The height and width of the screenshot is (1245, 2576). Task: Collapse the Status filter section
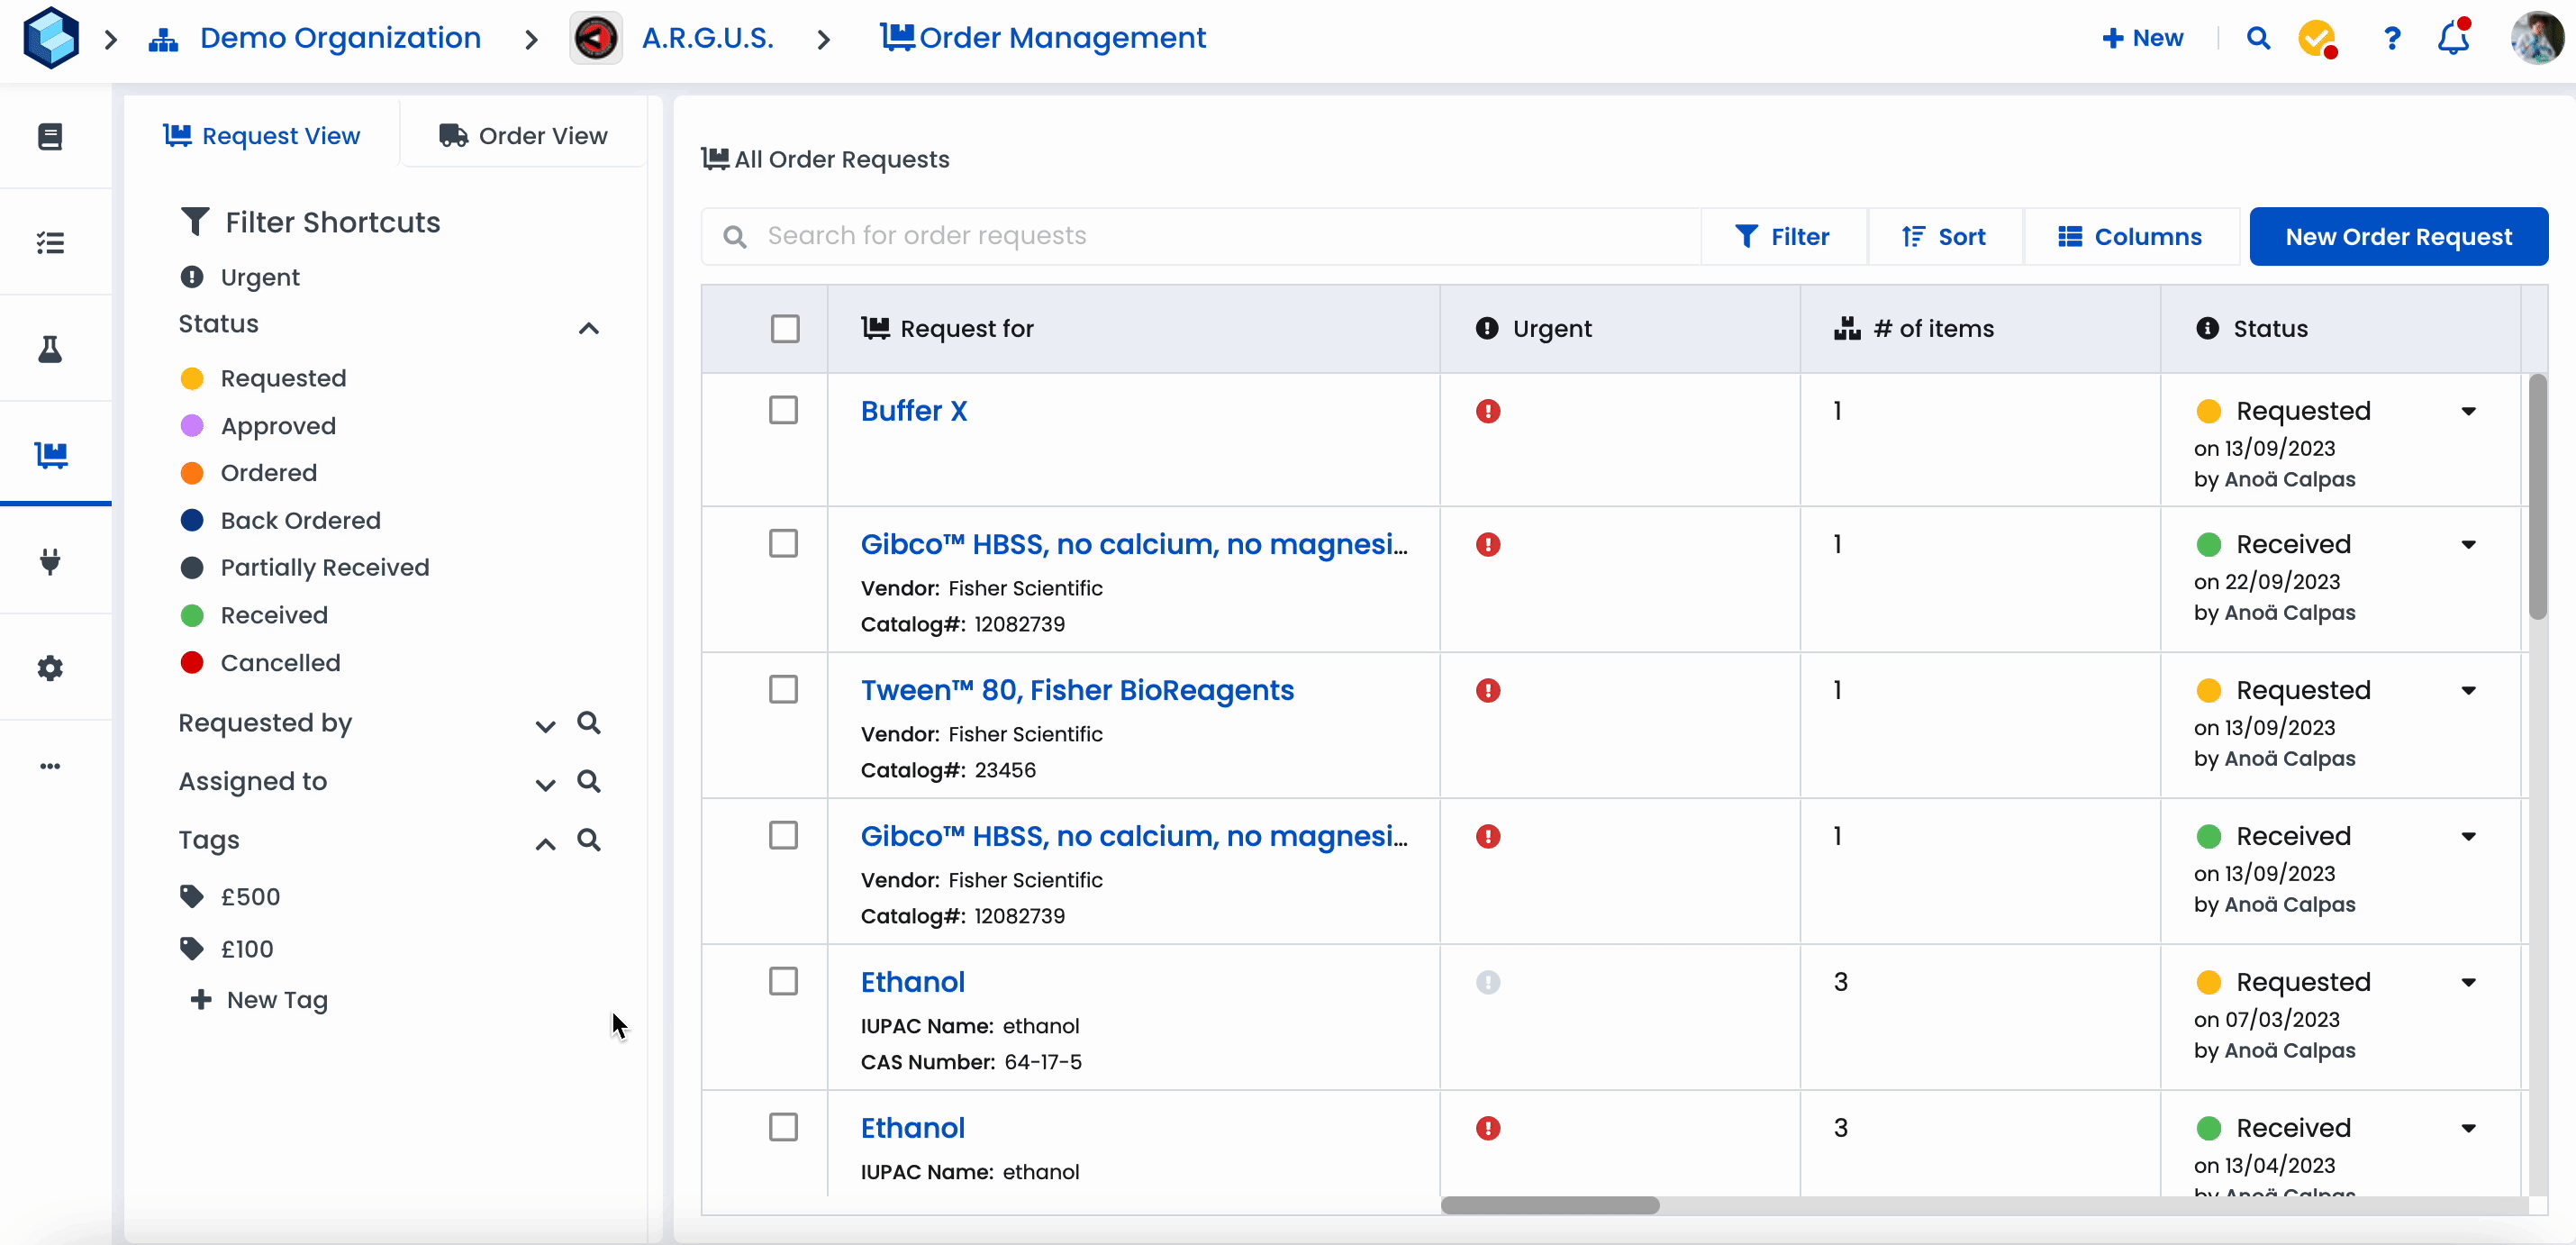[589, 328]
